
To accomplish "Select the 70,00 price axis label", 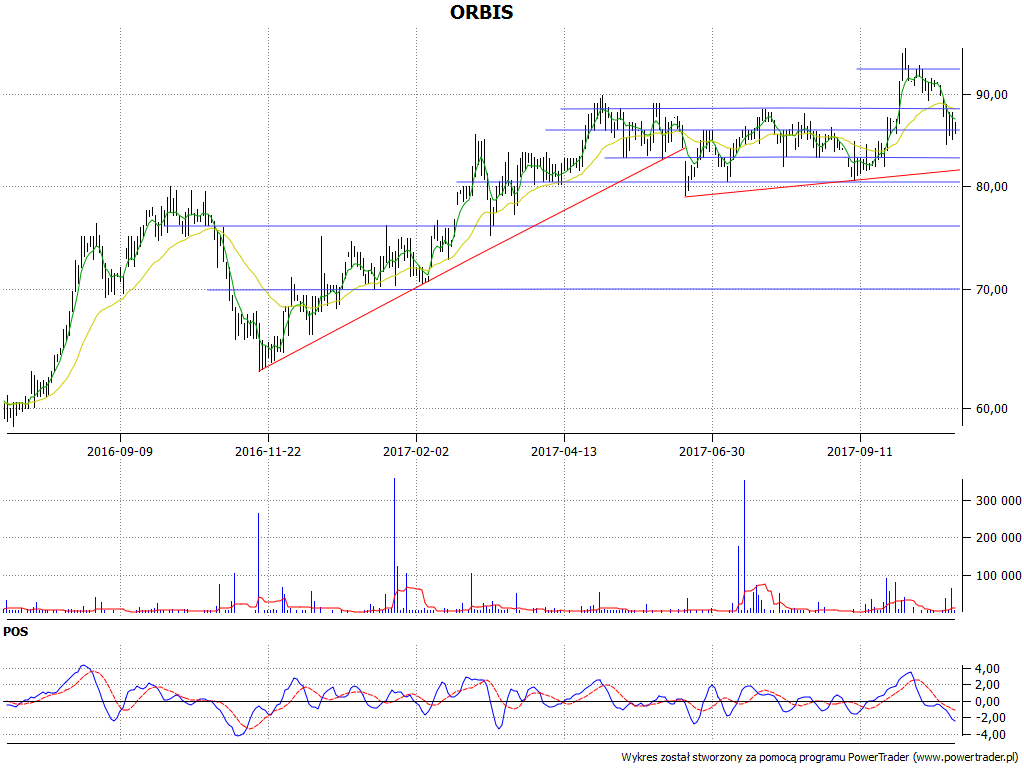I will click(x=991, y=290).
